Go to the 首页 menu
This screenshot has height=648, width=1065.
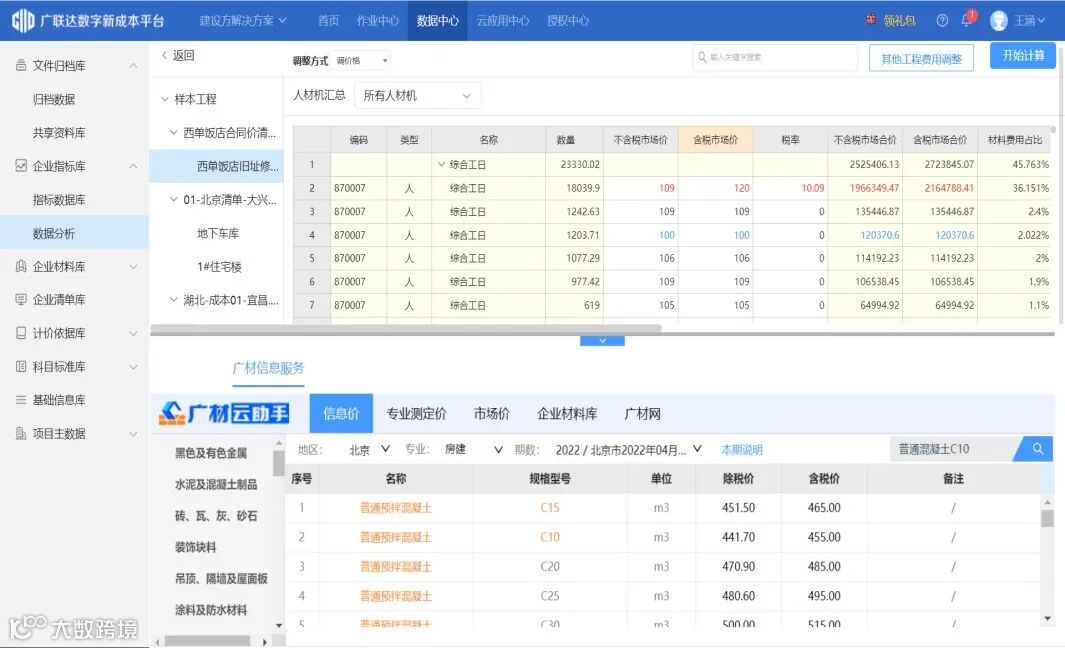pos(329,20)
